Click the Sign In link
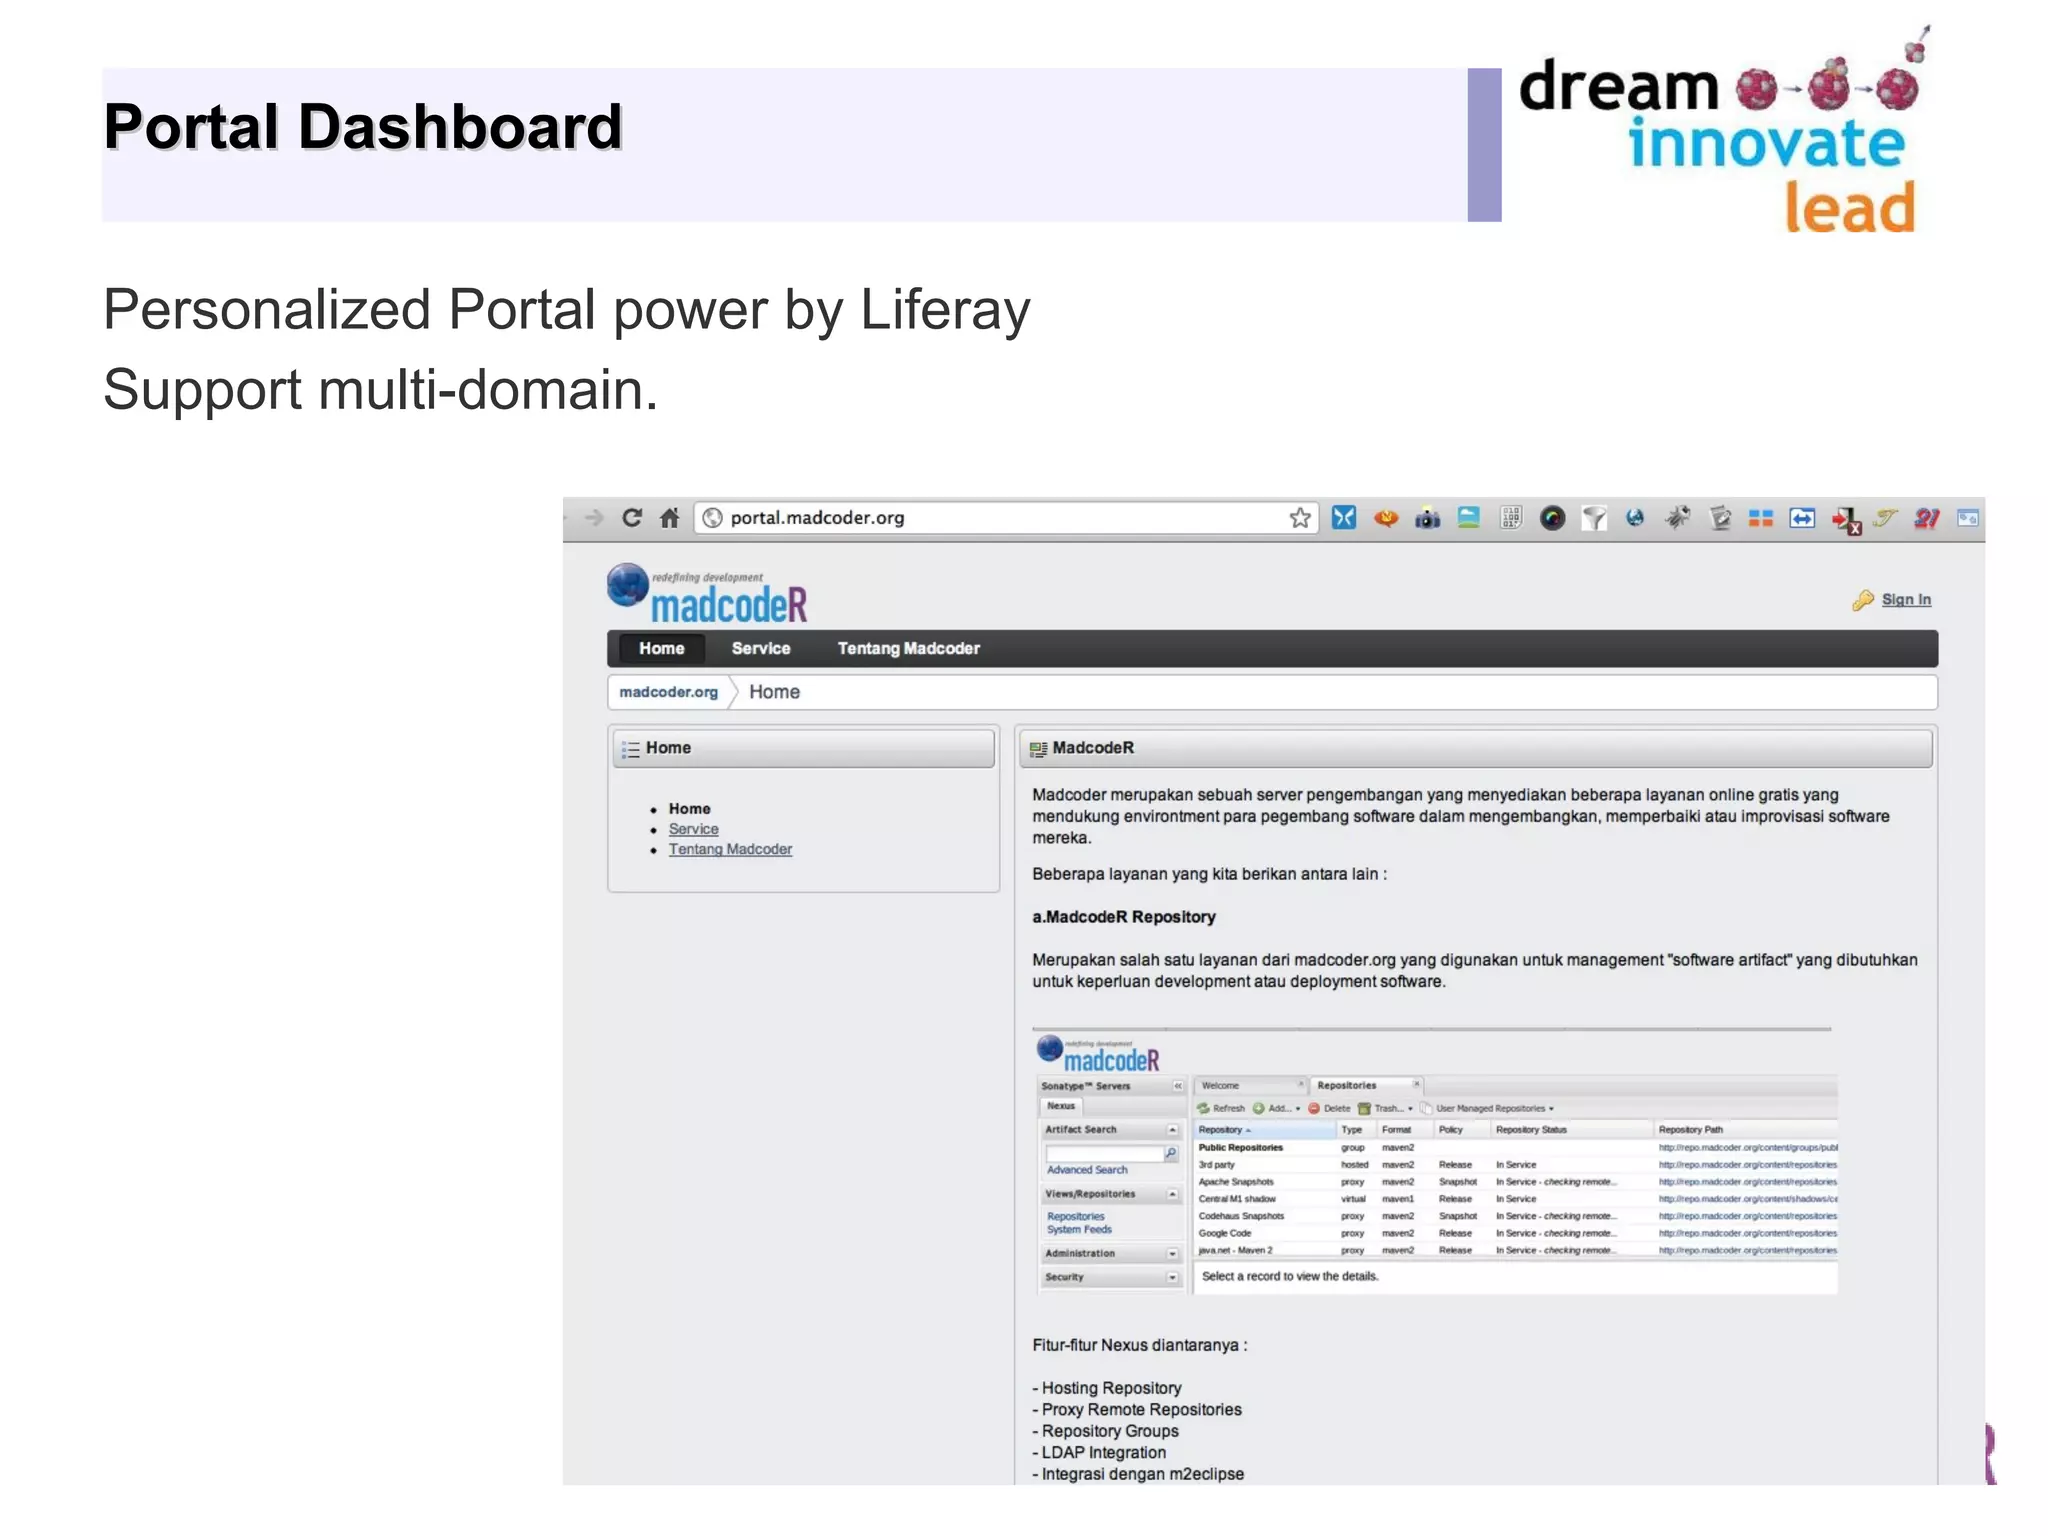Screen dimensions: 2048x1536 pos(1906,600)
